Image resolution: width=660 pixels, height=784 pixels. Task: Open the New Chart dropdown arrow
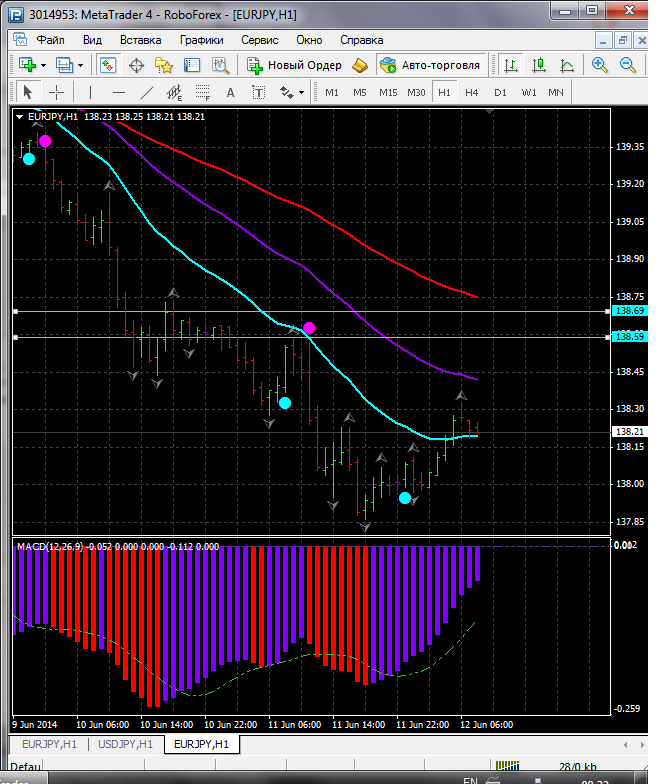tap(44, 66)
